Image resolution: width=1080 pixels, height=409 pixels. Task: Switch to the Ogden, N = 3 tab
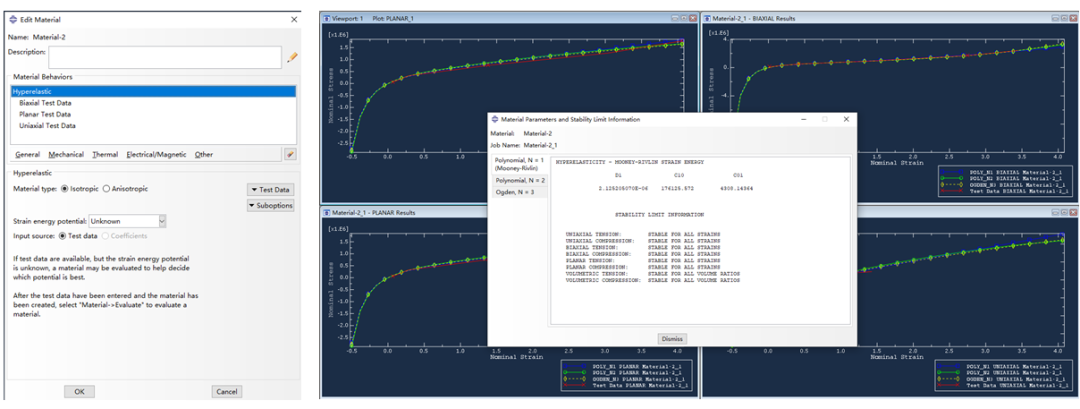(x=519, y=192)
